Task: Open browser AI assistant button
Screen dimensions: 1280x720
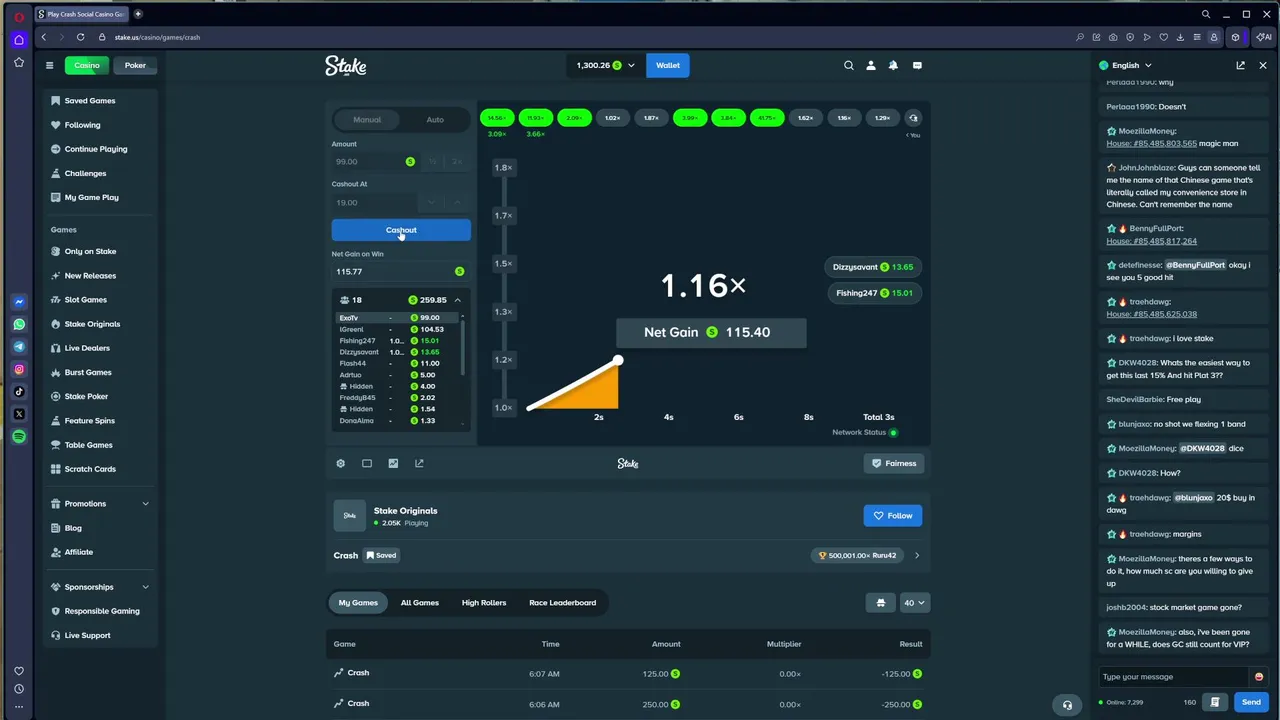Action: pyautogui.click(x=1264, y=37)
